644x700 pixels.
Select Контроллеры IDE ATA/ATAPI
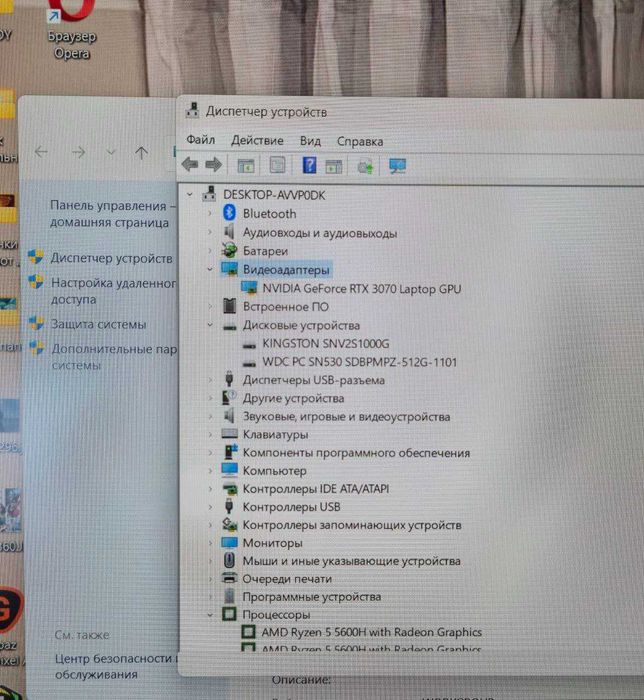coord(316,489)
